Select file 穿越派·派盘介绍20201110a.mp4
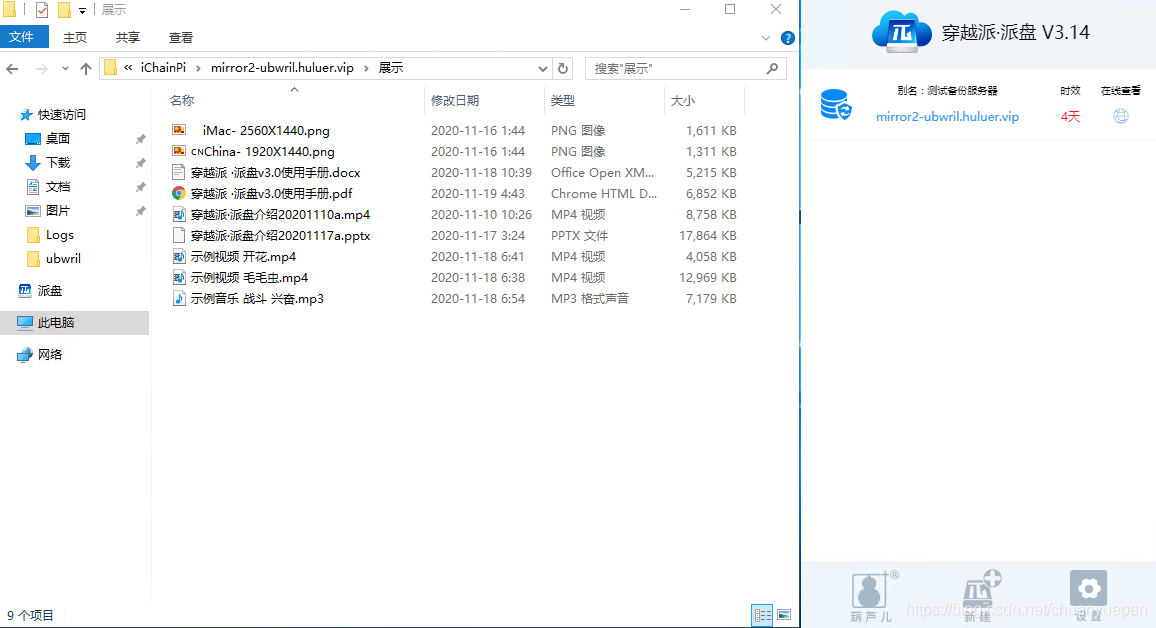The height and width of the screenshot is (628, 1156). pyautogui.click(x=280, y=214)
